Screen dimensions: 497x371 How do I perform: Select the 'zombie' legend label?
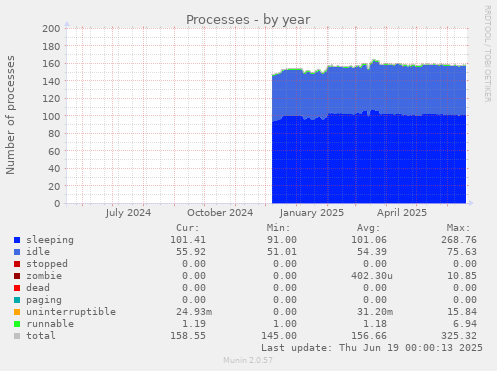pos(44,276)
